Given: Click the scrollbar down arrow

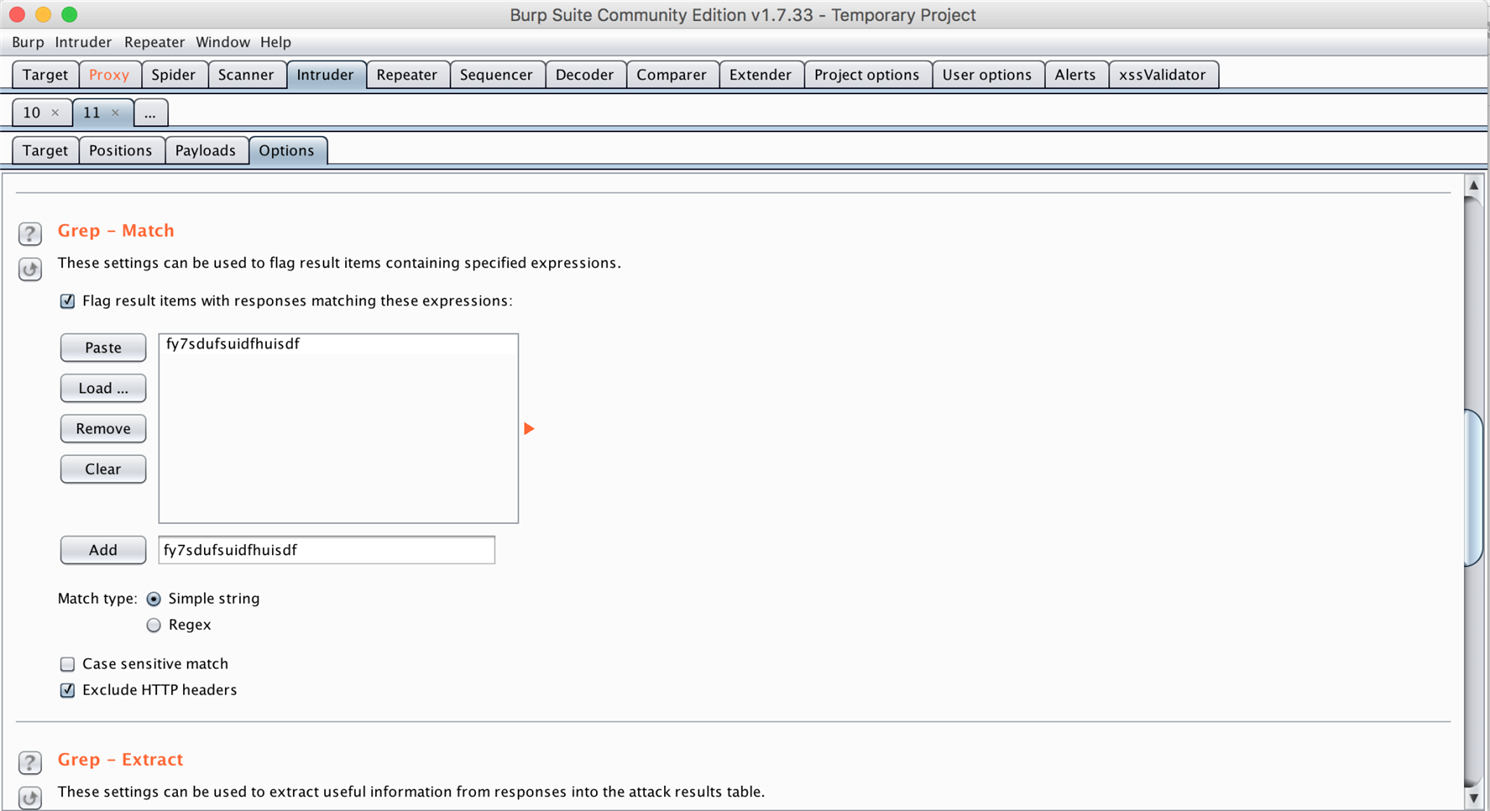Looking at the screenshot, I should [1473, 797].
